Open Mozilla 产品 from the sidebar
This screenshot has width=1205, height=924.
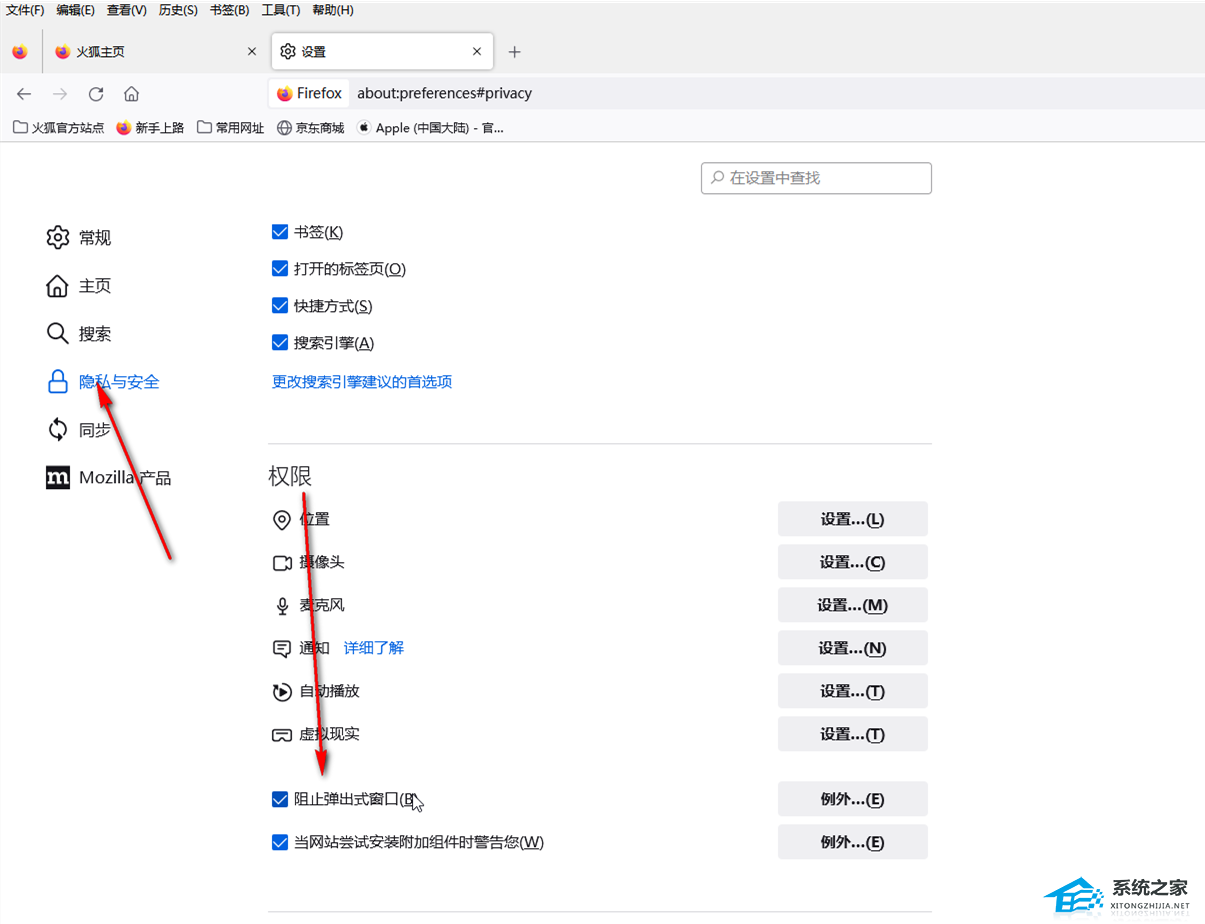click(108, 478)
